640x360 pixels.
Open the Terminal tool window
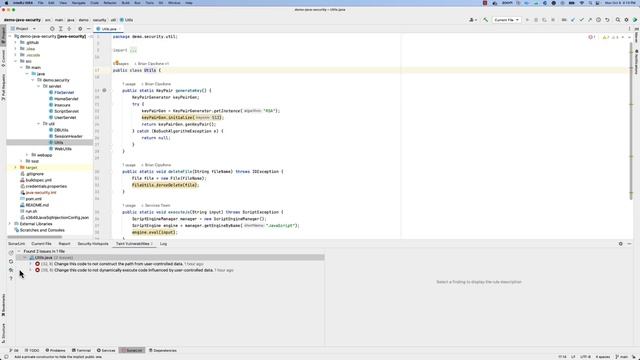tap(81, 350)
